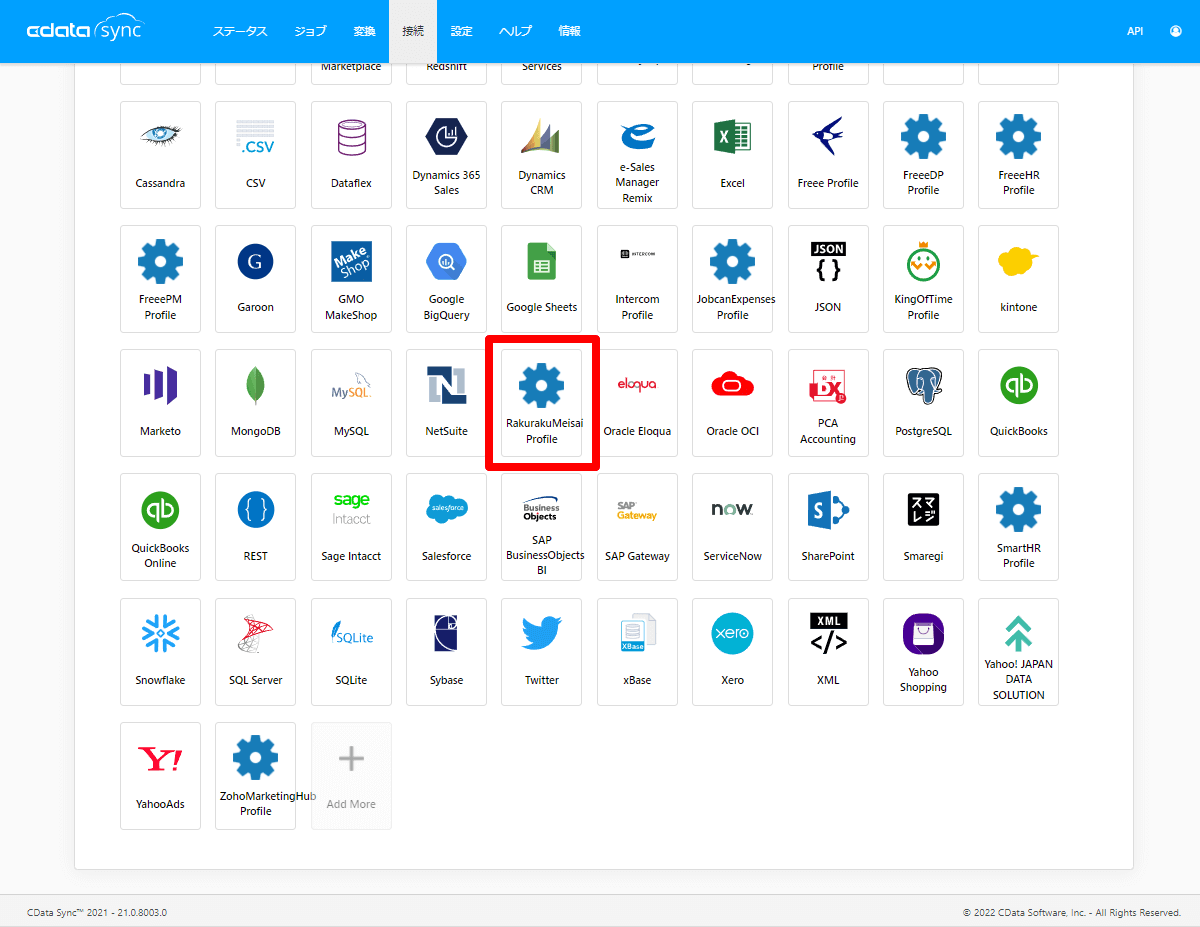Select the SharePoint connector

click(828, 527)
